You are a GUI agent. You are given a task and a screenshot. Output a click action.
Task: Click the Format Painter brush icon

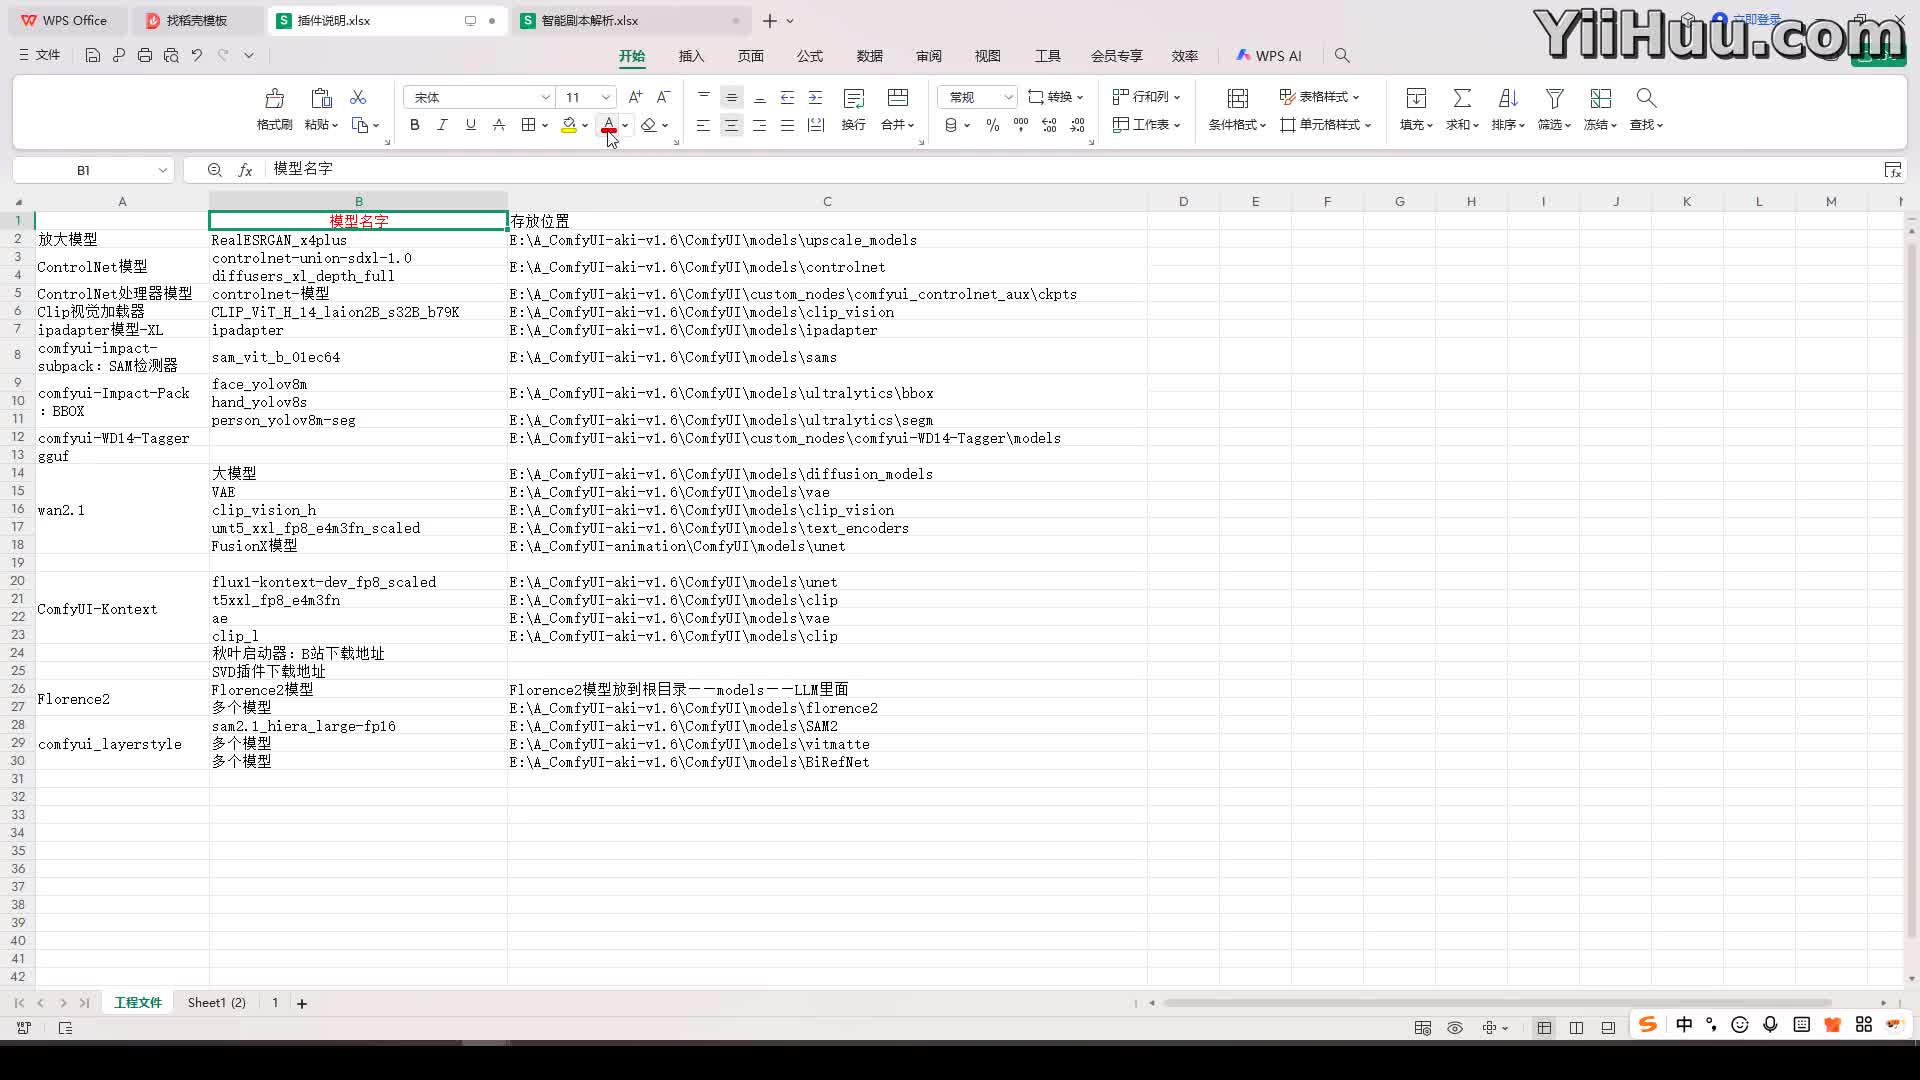[x=274, y=98]
